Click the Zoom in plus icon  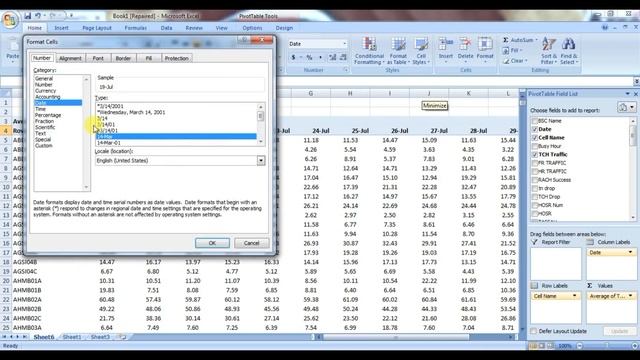[x=635, y=346]
